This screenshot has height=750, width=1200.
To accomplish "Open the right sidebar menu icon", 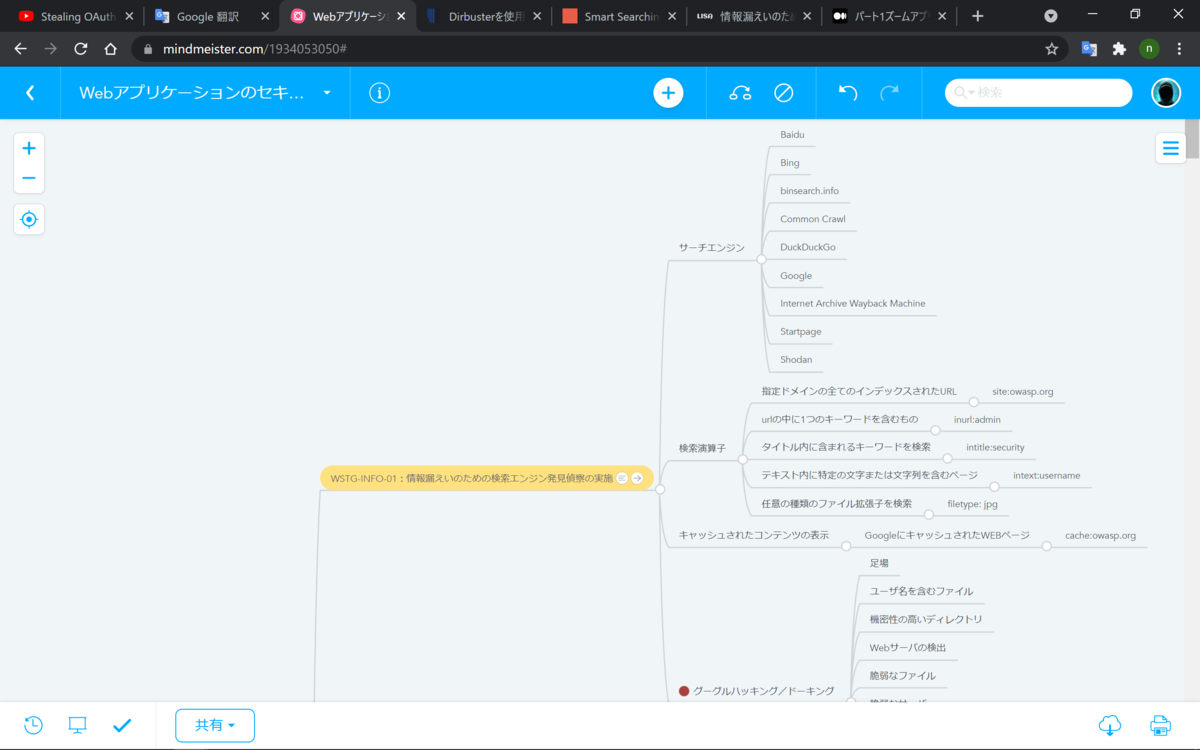I will coord(1170,148).
